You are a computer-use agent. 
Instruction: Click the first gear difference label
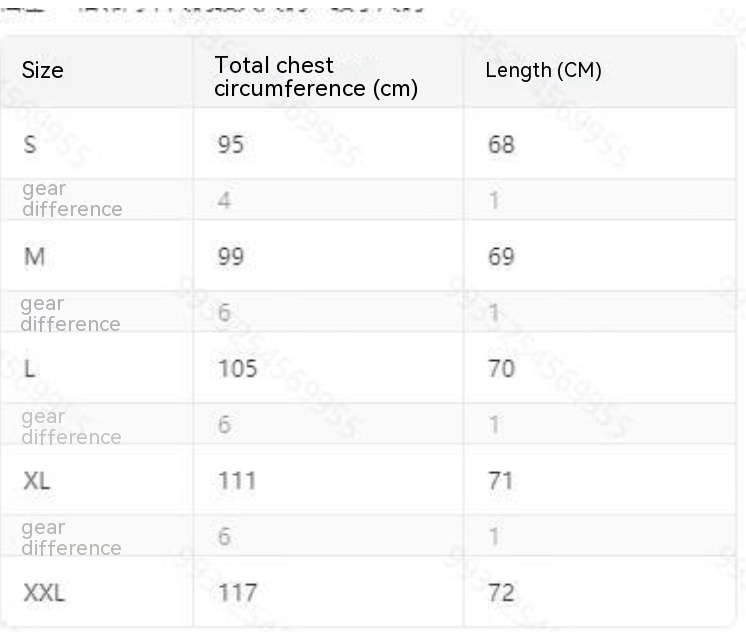click(x=71, y=199)
